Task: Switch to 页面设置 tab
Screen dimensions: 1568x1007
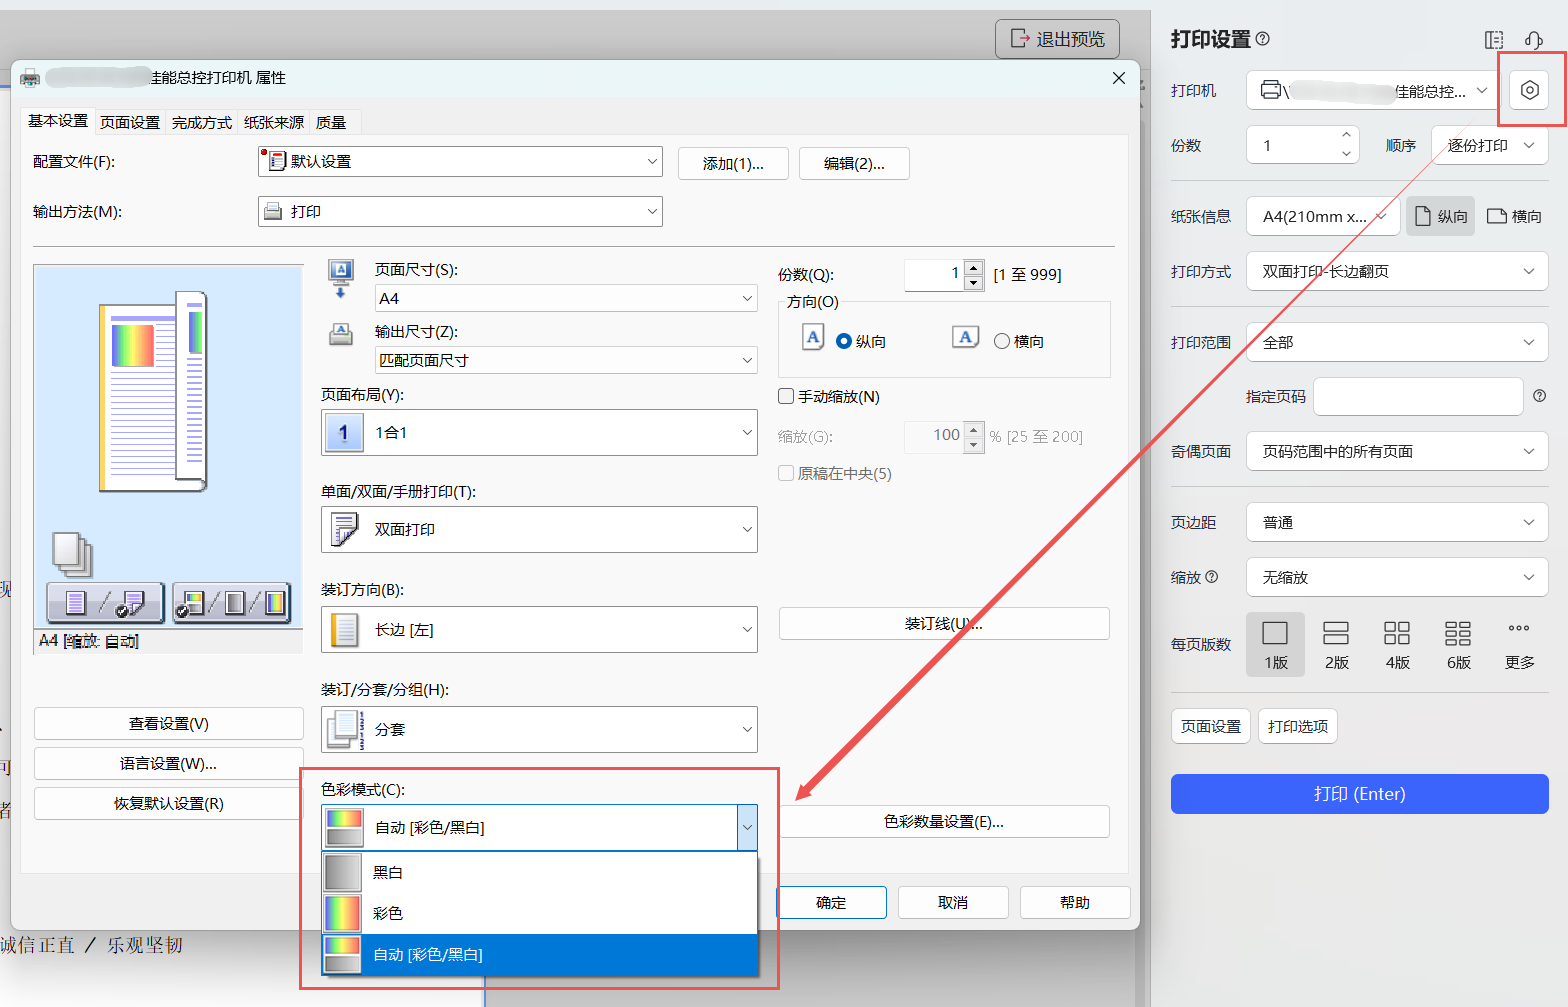Action: (130, 122)
